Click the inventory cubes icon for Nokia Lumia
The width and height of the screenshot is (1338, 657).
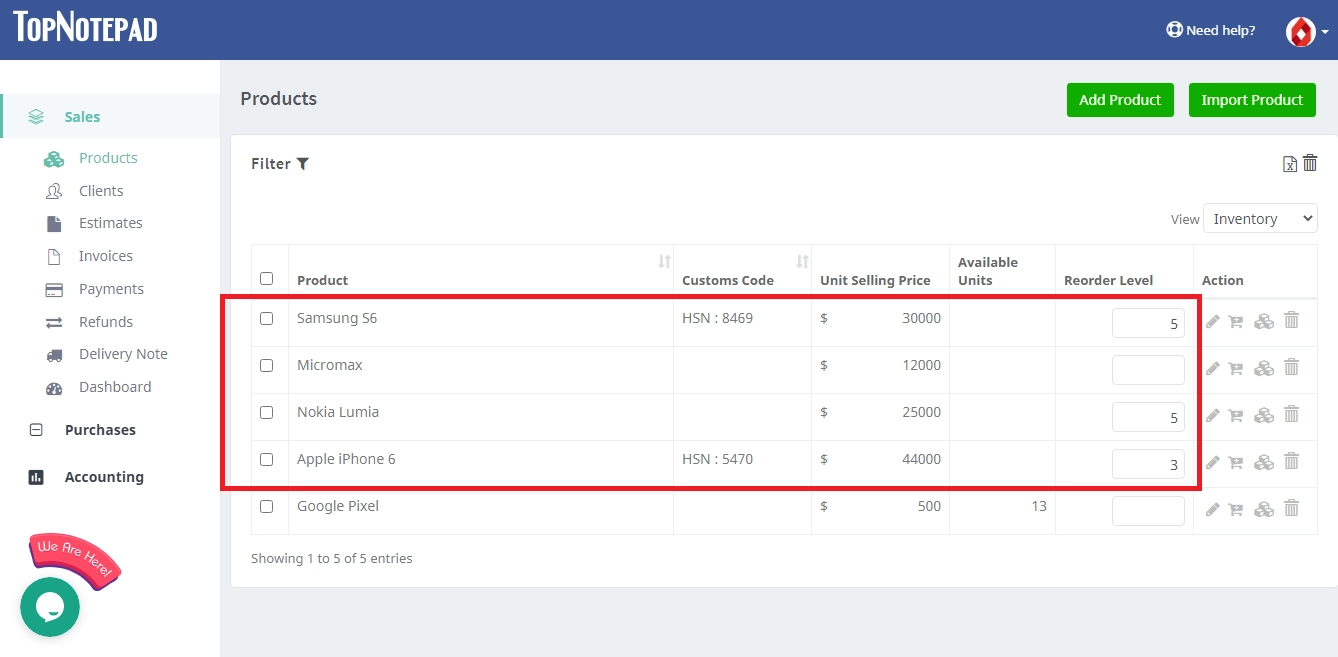pyautogui.click(x=1263, y=414)
